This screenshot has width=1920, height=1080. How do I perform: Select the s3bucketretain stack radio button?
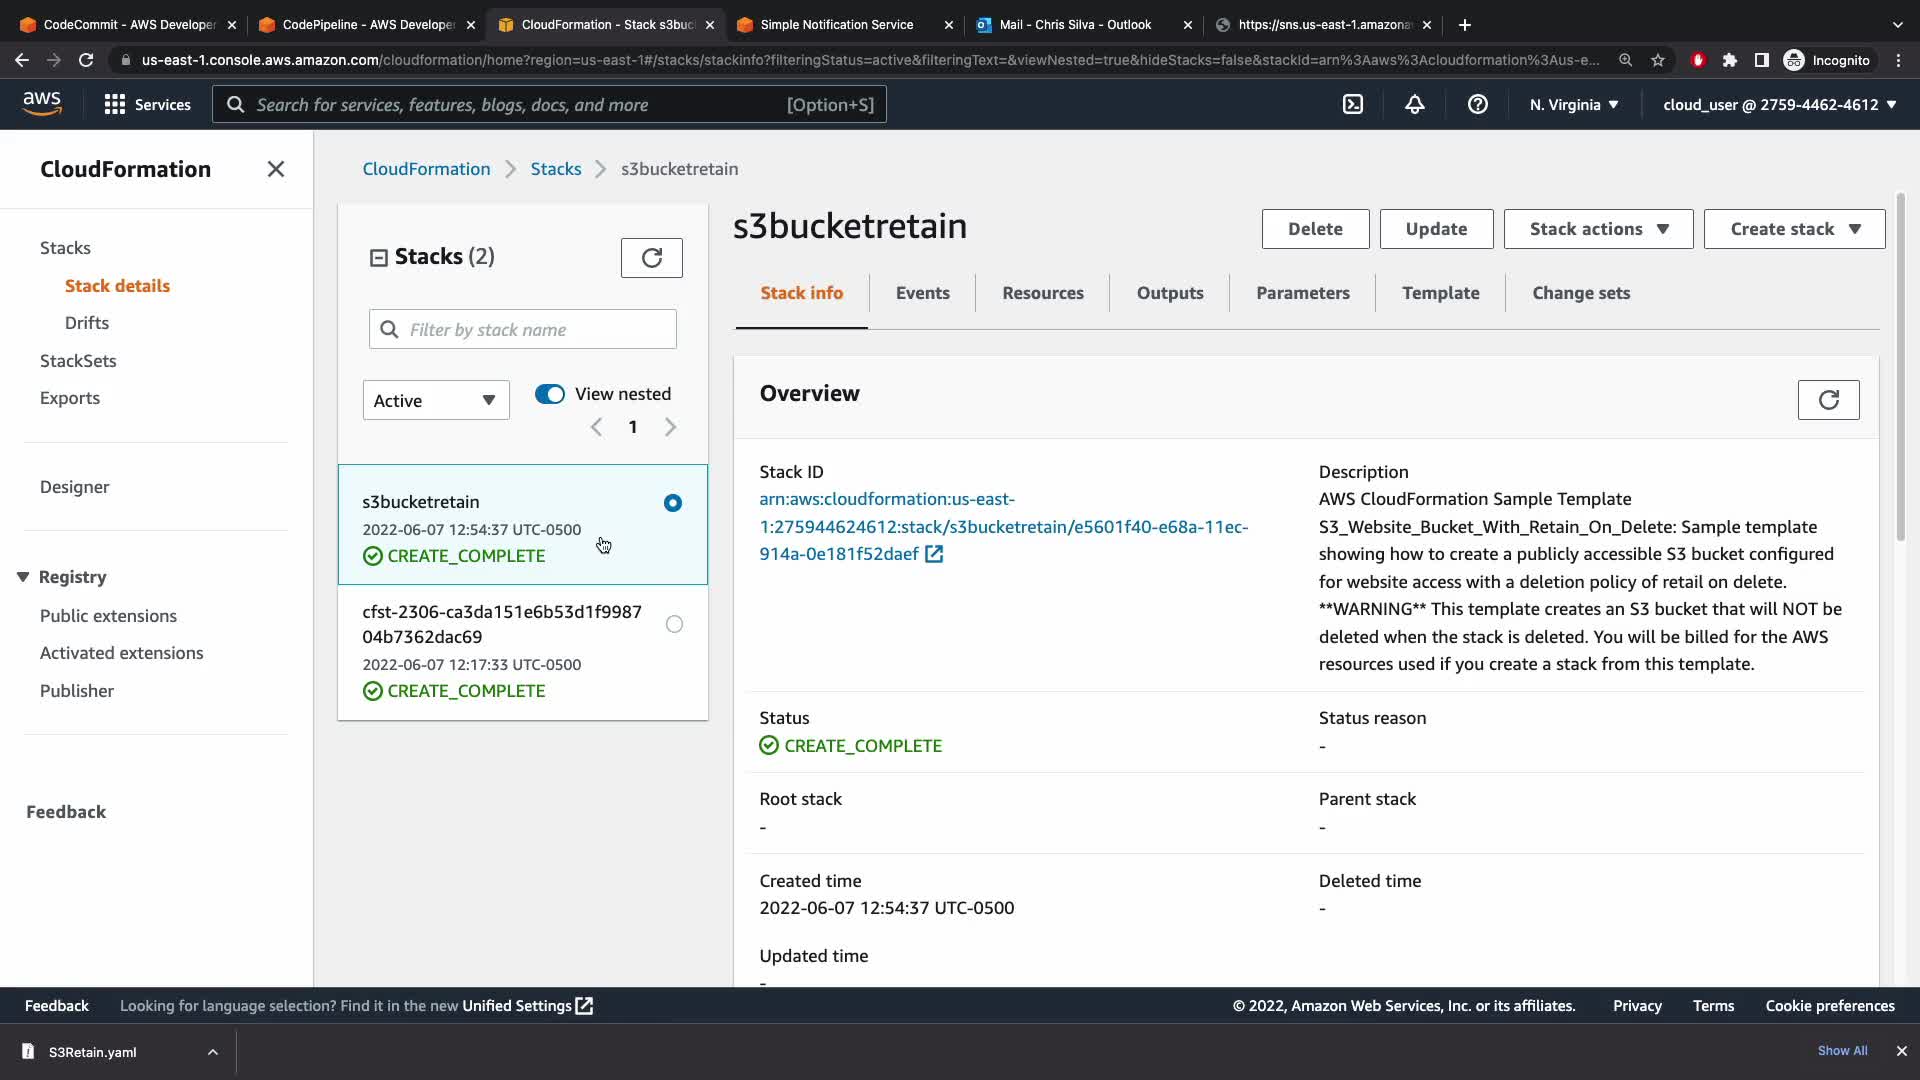[673, 503]
